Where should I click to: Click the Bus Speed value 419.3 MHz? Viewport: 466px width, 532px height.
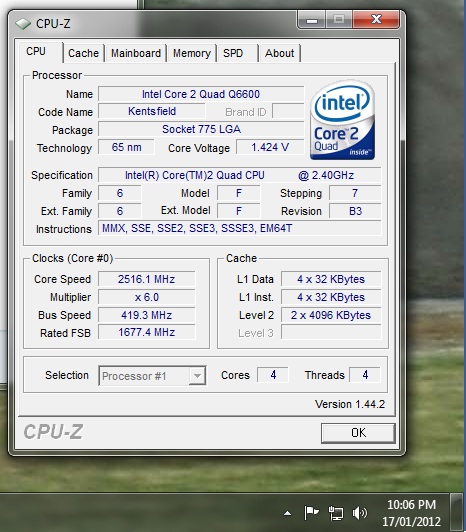tap(147, 315)
